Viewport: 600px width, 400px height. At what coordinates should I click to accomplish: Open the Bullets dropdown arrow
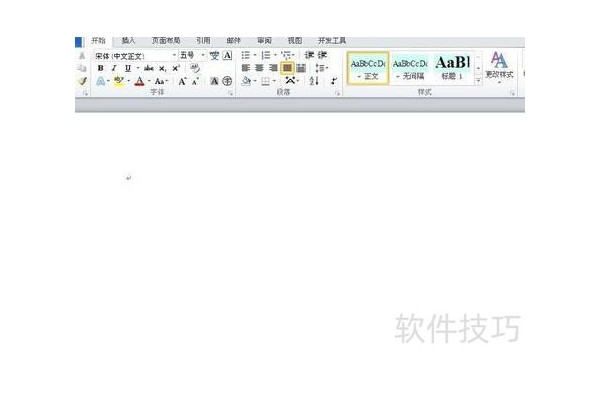(255, 56)
